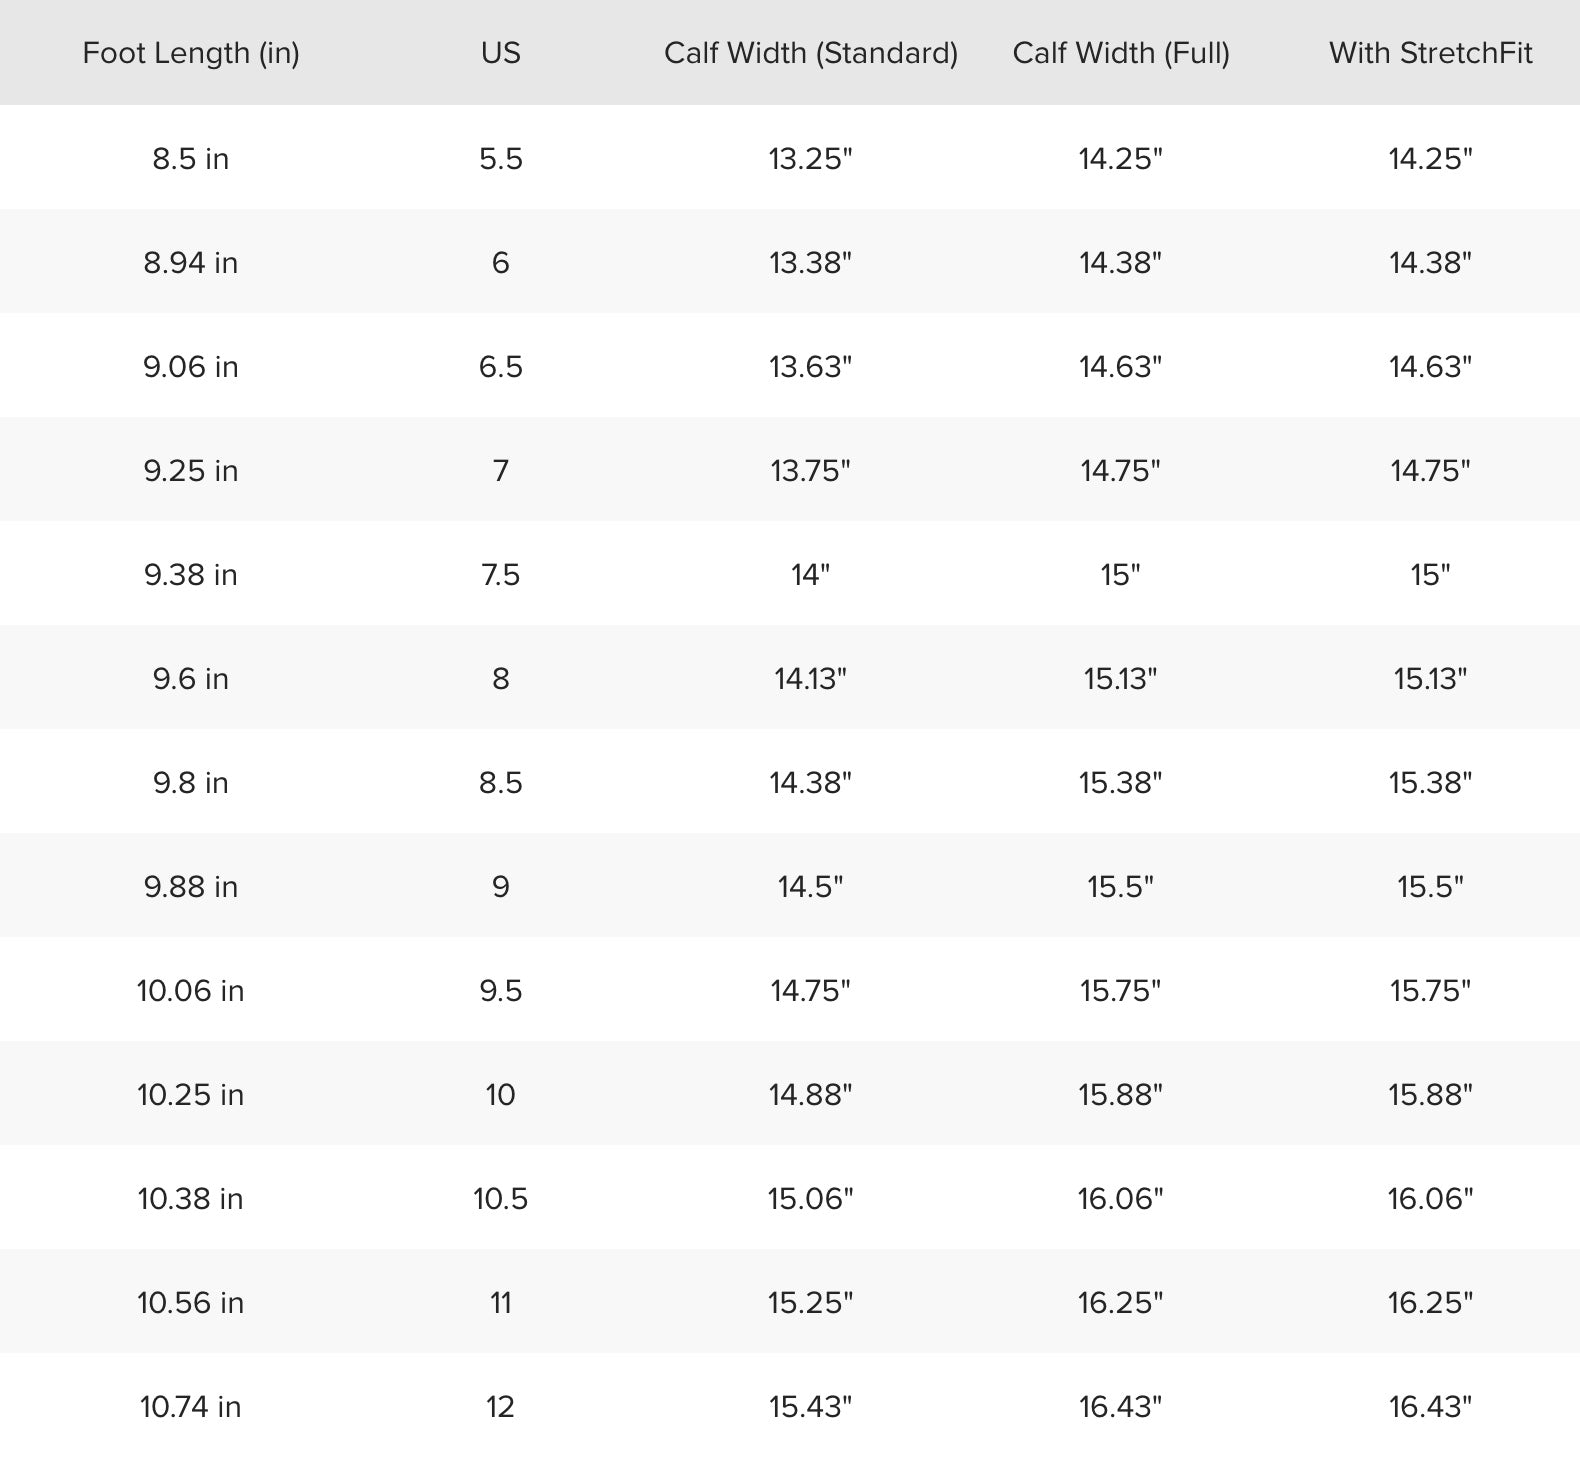Select the "Calf Width (Standard)" column header

pyautogui.click(x=810, y=53)
